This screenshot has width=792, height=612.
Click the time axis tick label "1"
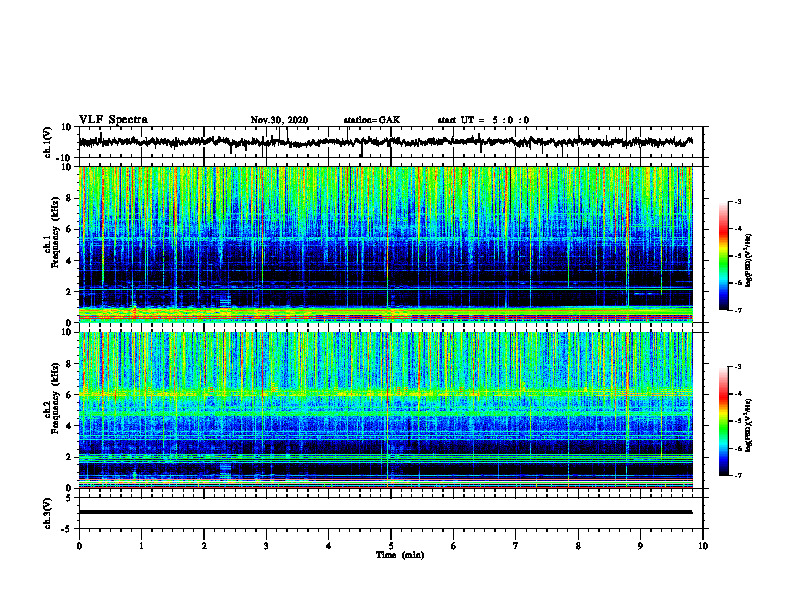[141, 546]
